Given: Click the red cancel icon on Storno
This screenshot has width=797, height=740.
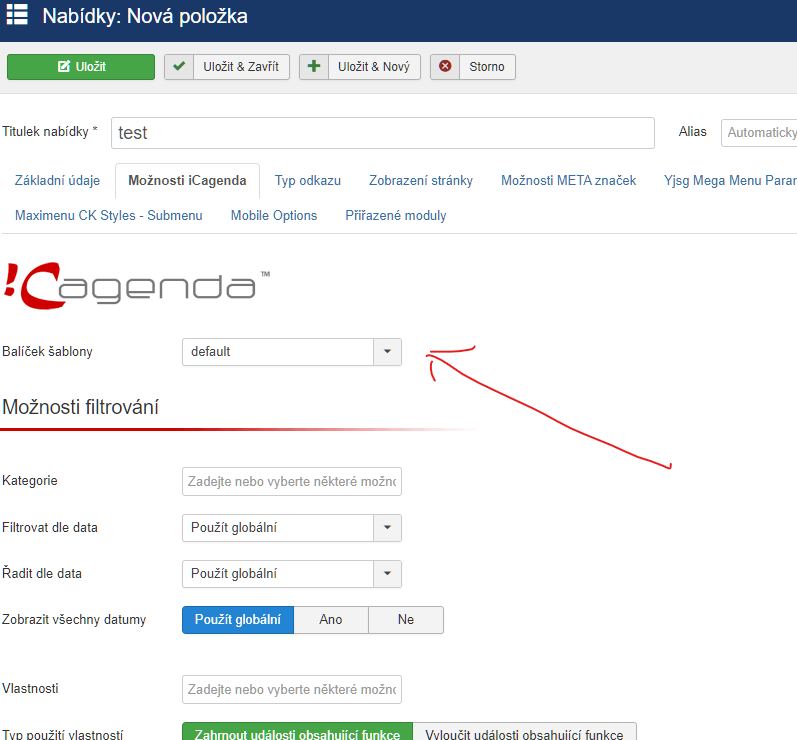Looking at the screenshot, I should [445, 67].
